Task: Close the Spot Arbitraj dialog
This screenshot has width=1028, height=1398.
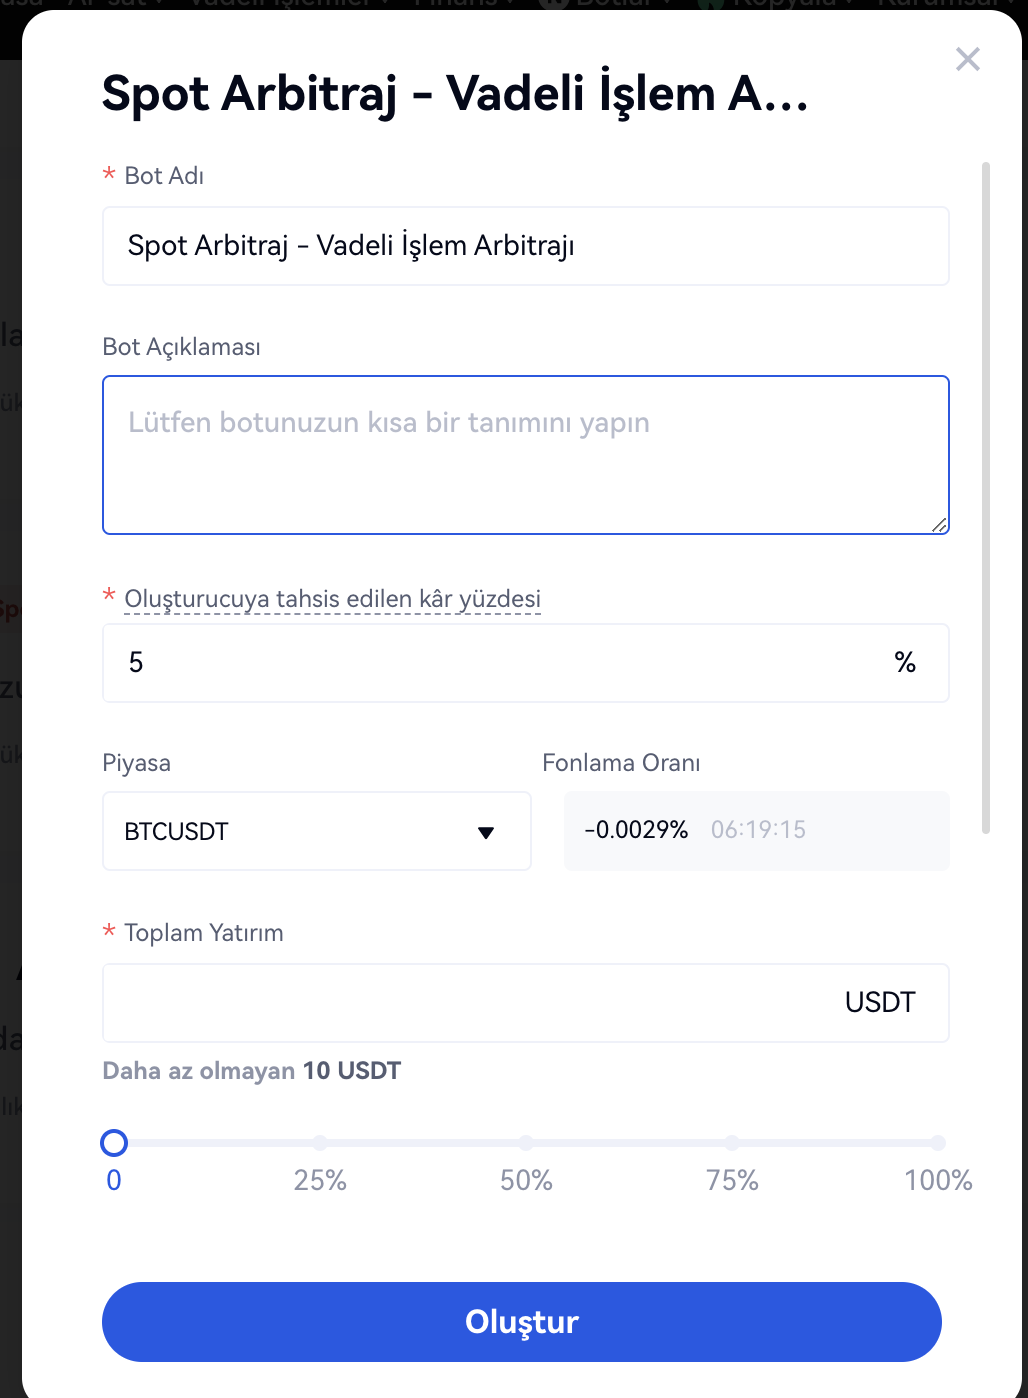Action: (967, 59)
